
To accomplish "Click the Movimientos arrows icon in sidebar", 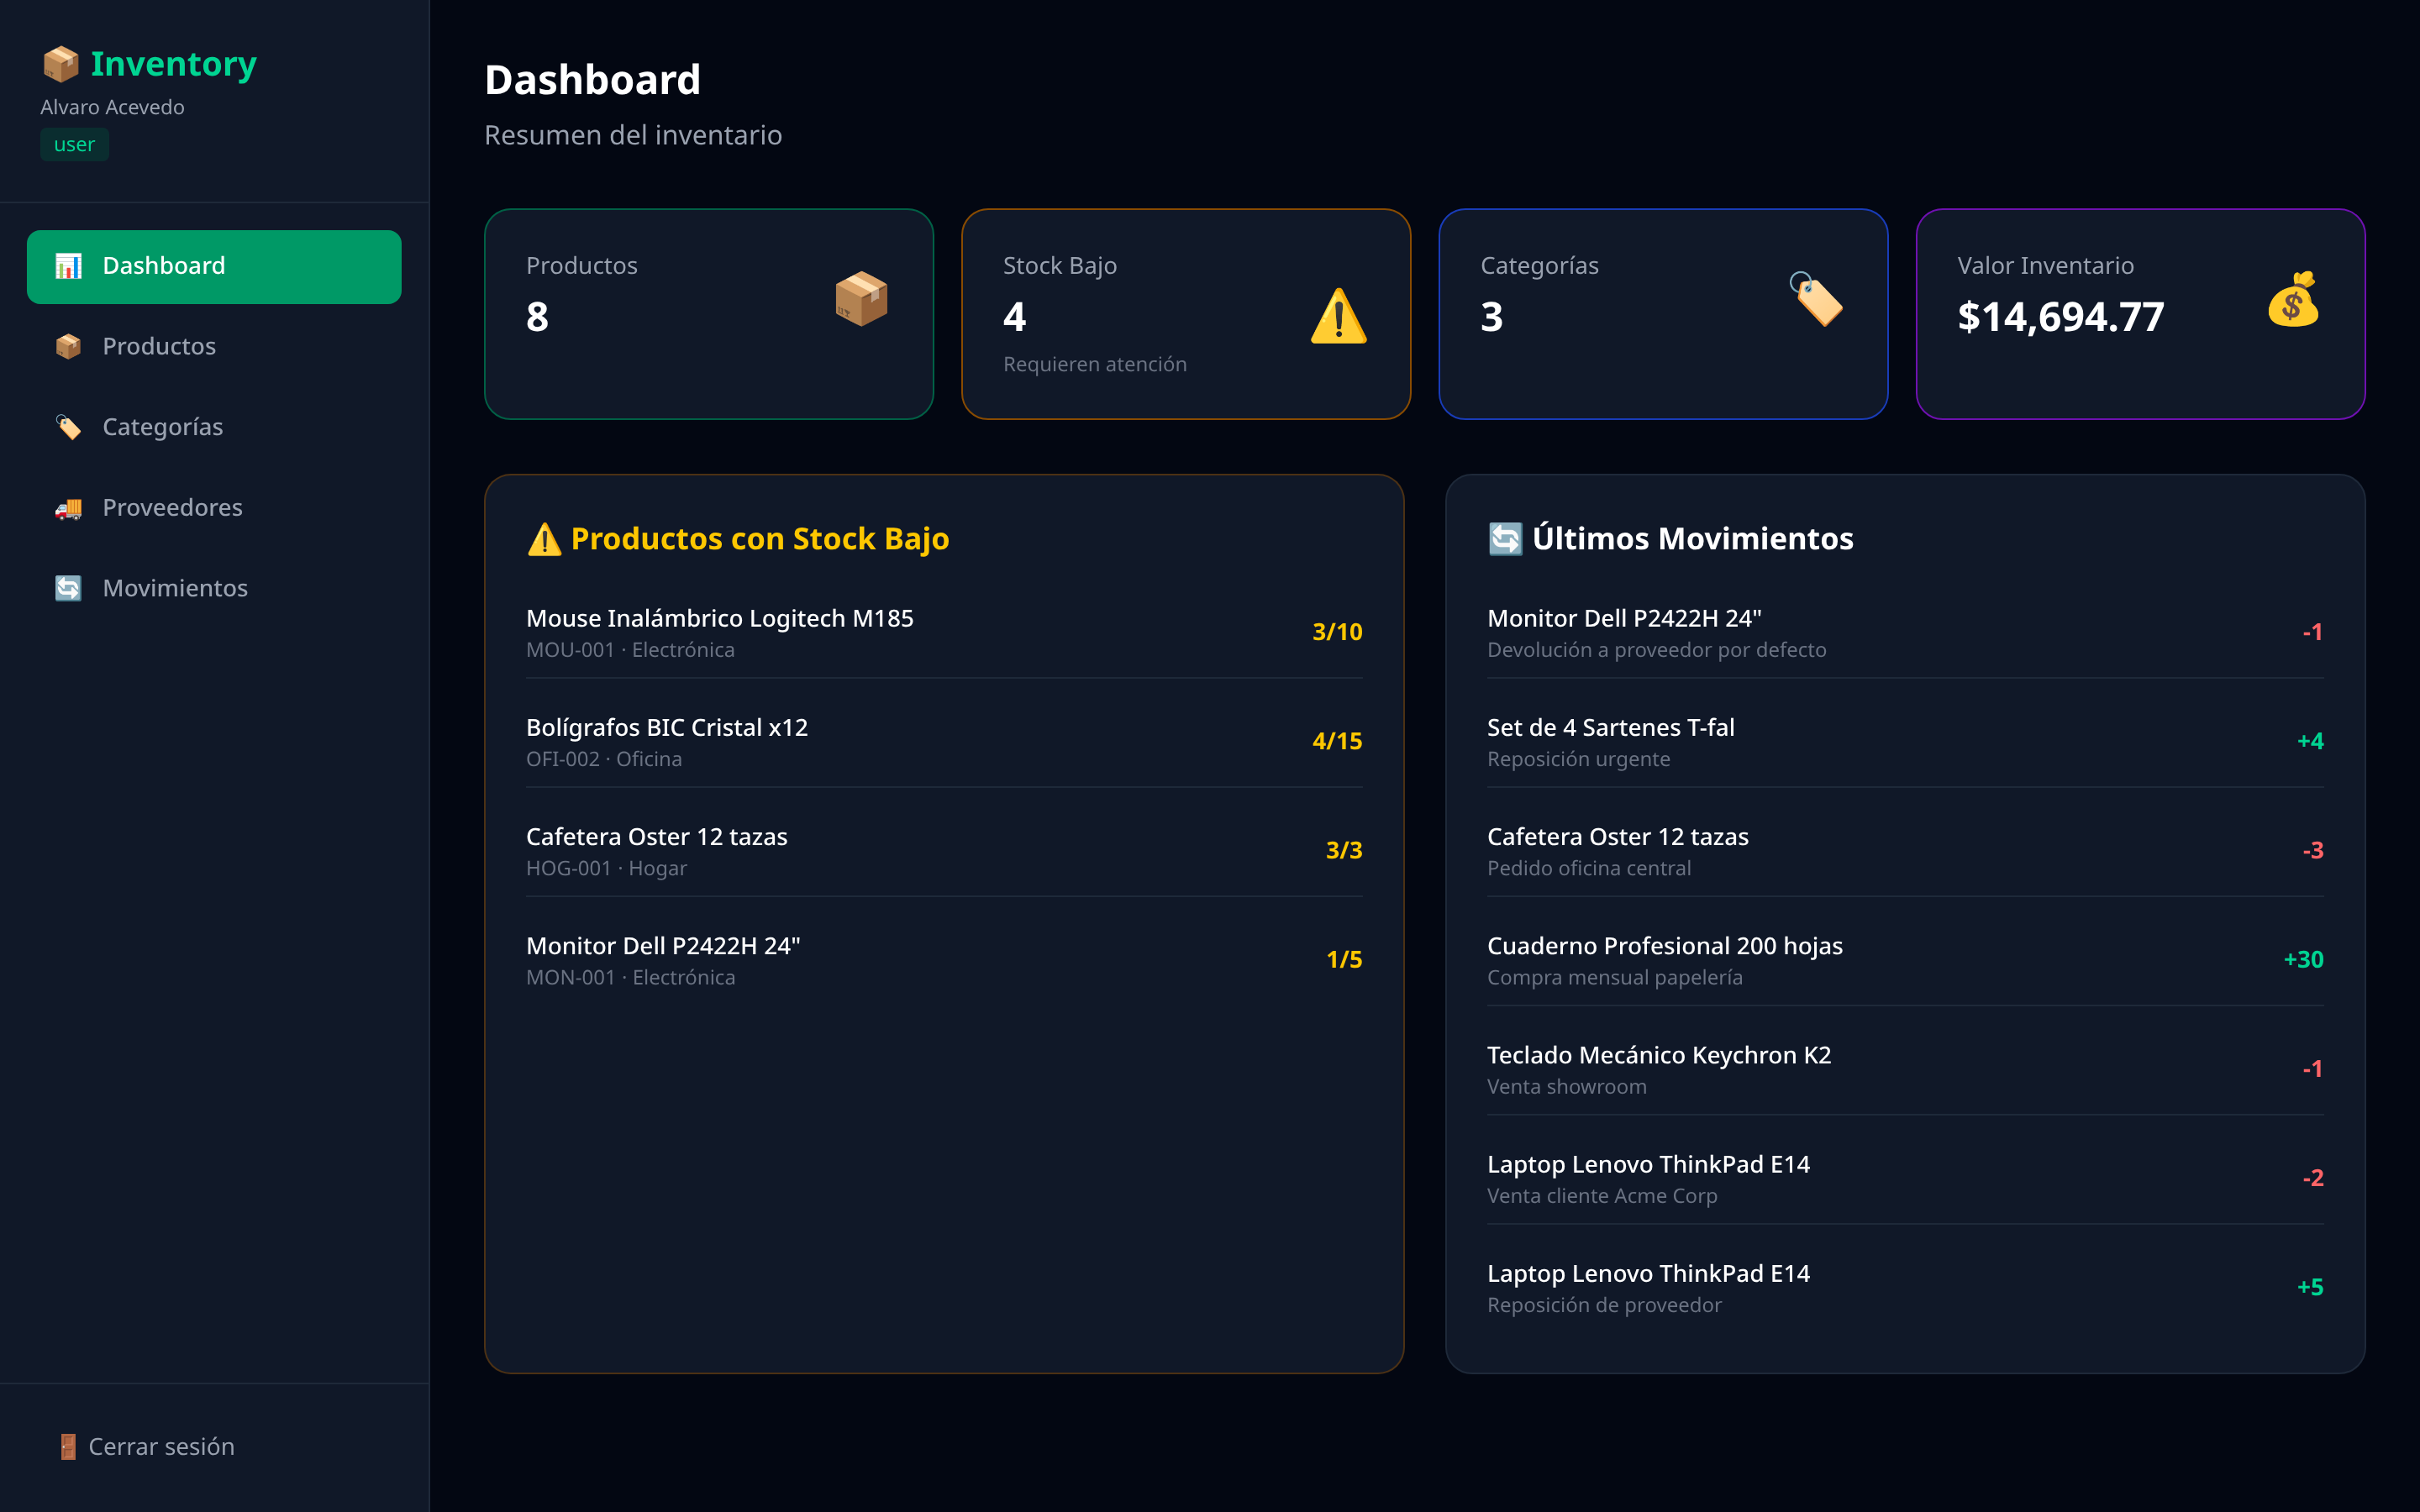I will 68,588.
